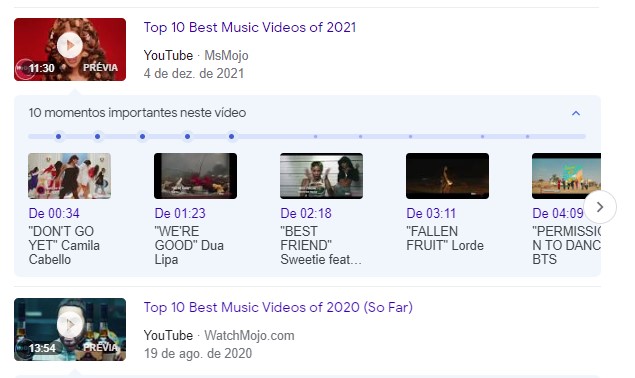The image size is (635, 378).
Task: Jump to moment De 01:23
Action: 180,213
